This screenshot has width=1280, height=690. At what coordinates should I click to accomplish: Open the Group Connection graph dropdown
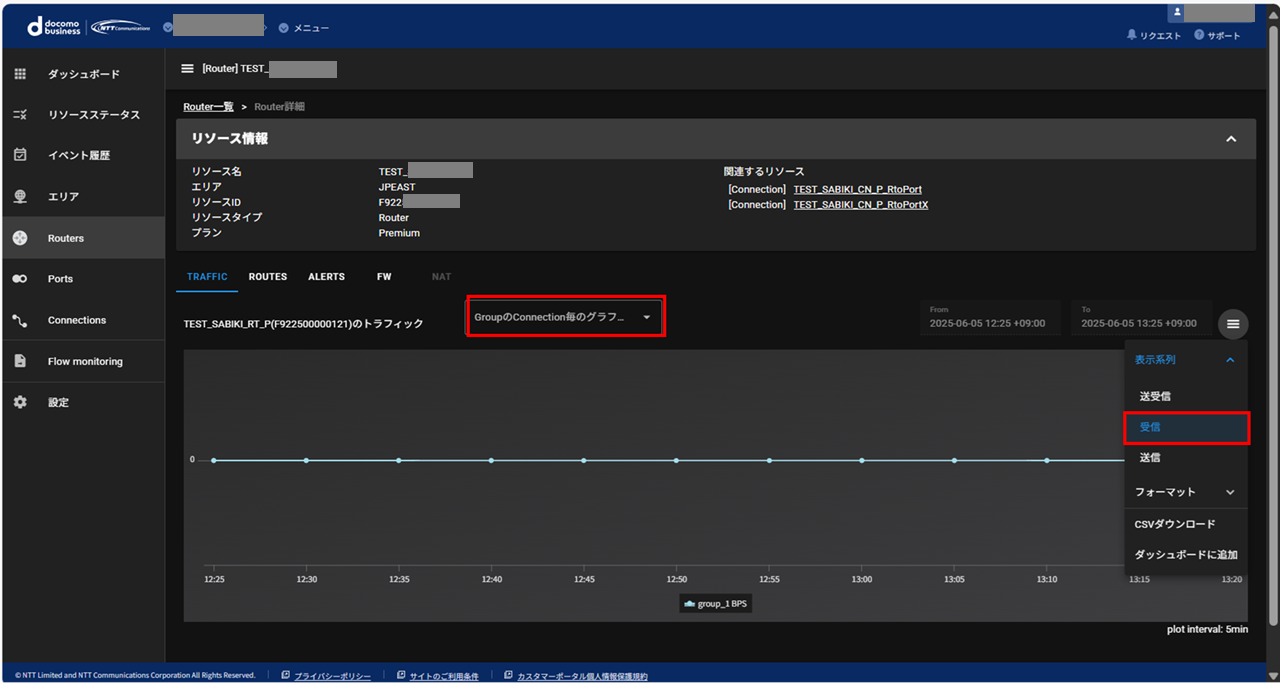(565, 317)
